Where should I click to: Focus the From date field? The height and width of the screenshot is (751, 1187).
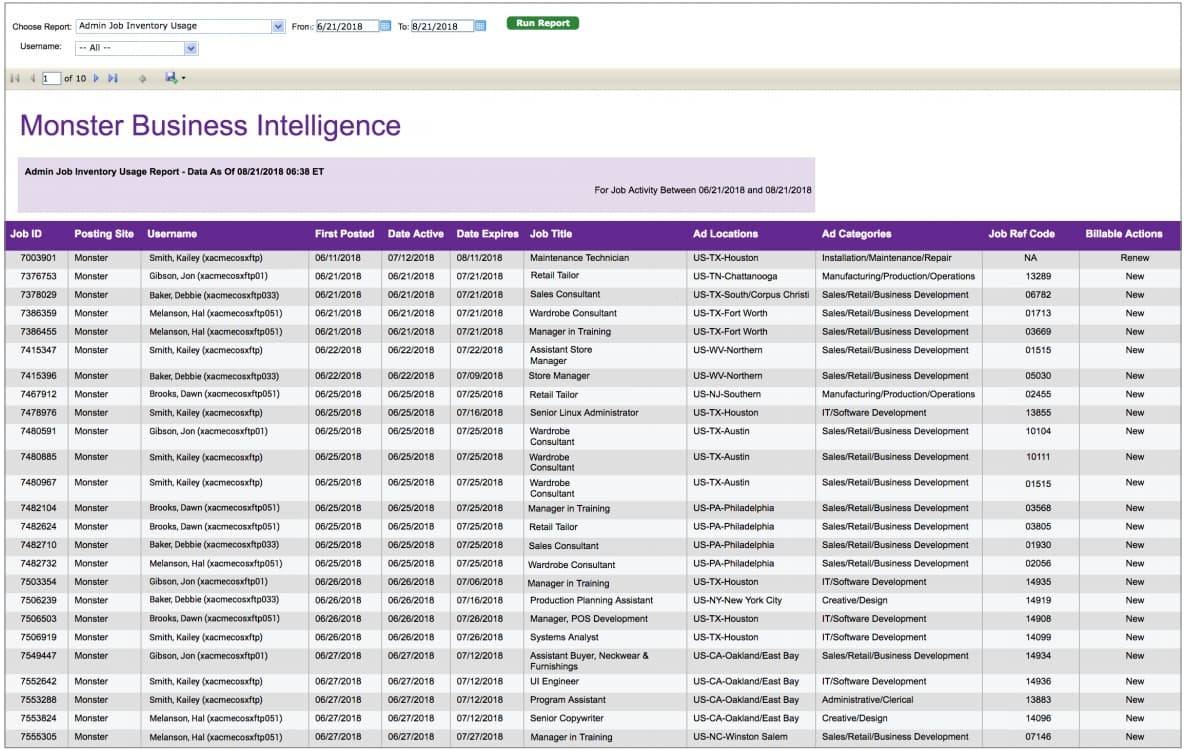[347, 26]
